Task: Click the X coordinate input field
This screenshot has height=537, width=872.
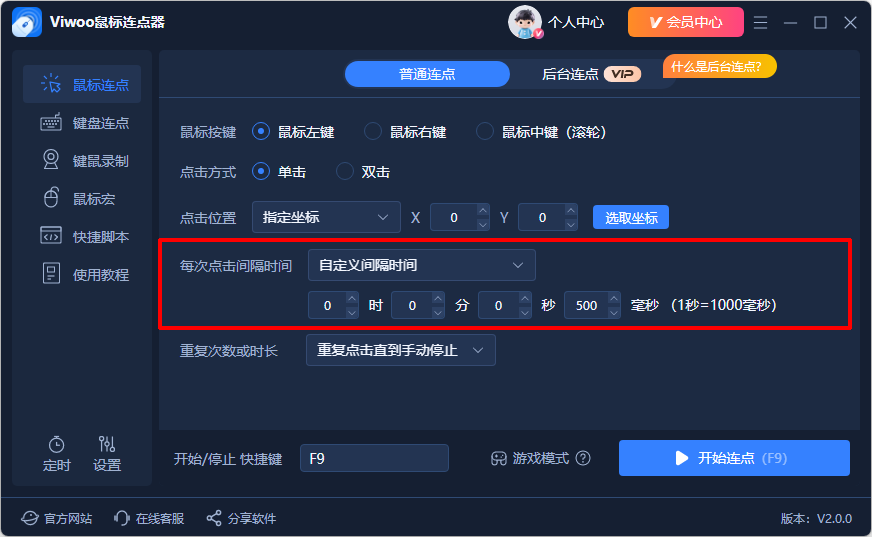Action: [x=454, y=217]
